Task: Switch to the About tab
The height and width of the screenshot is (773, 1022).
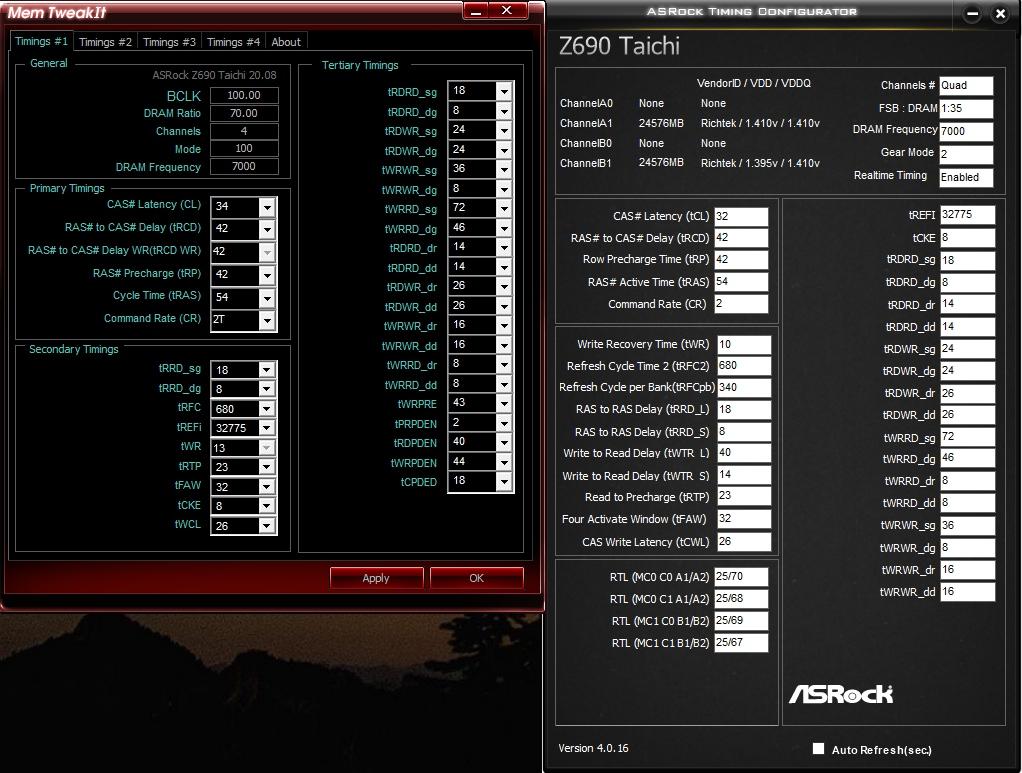Action: click(286, 42)
